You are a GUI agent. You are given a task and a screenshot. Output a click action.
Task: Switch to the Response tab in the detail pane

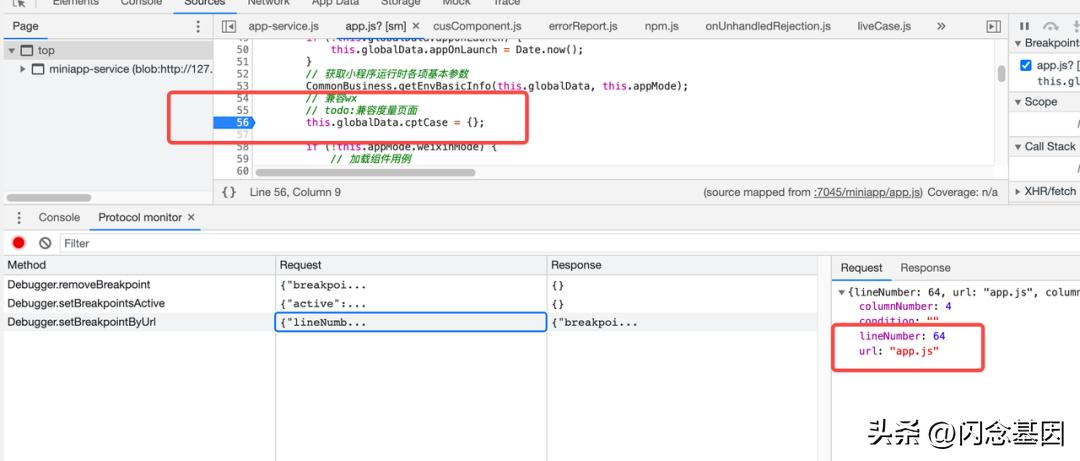[925, 268]
